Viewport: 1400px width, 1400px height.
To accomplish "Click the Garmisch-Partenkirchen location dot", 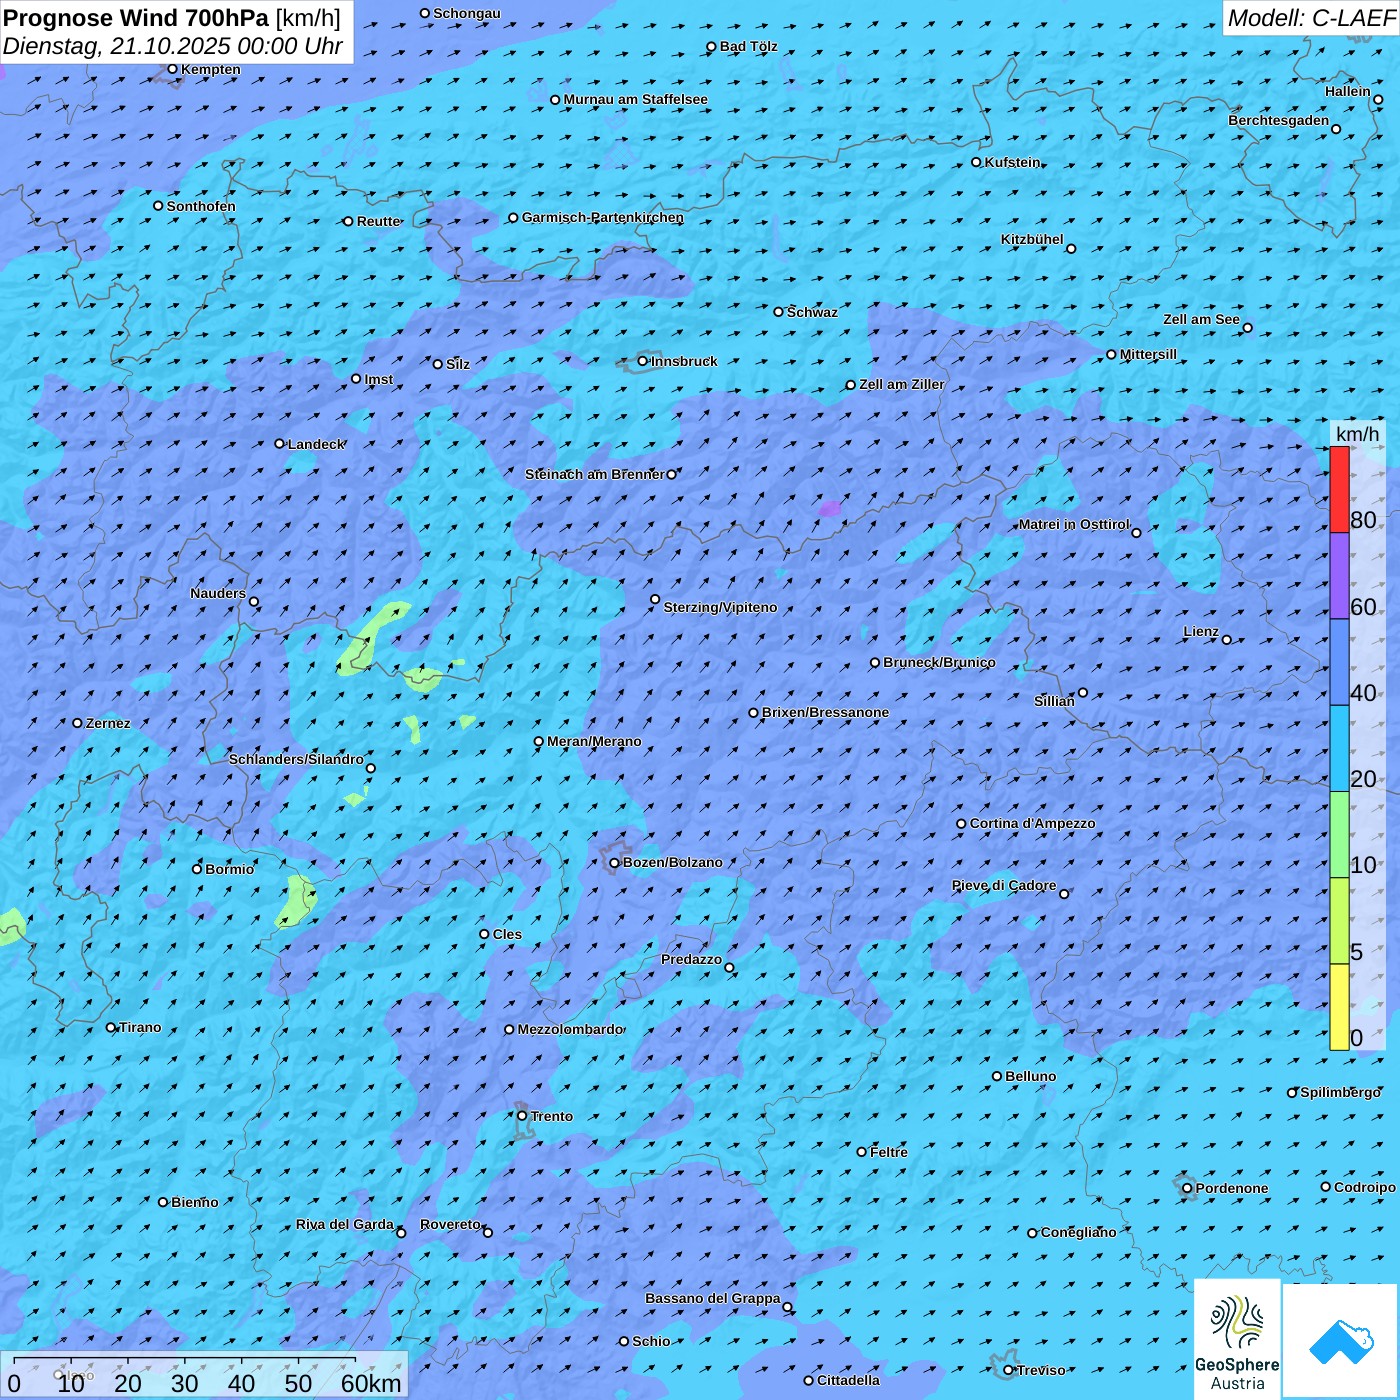I will (513, 217).
